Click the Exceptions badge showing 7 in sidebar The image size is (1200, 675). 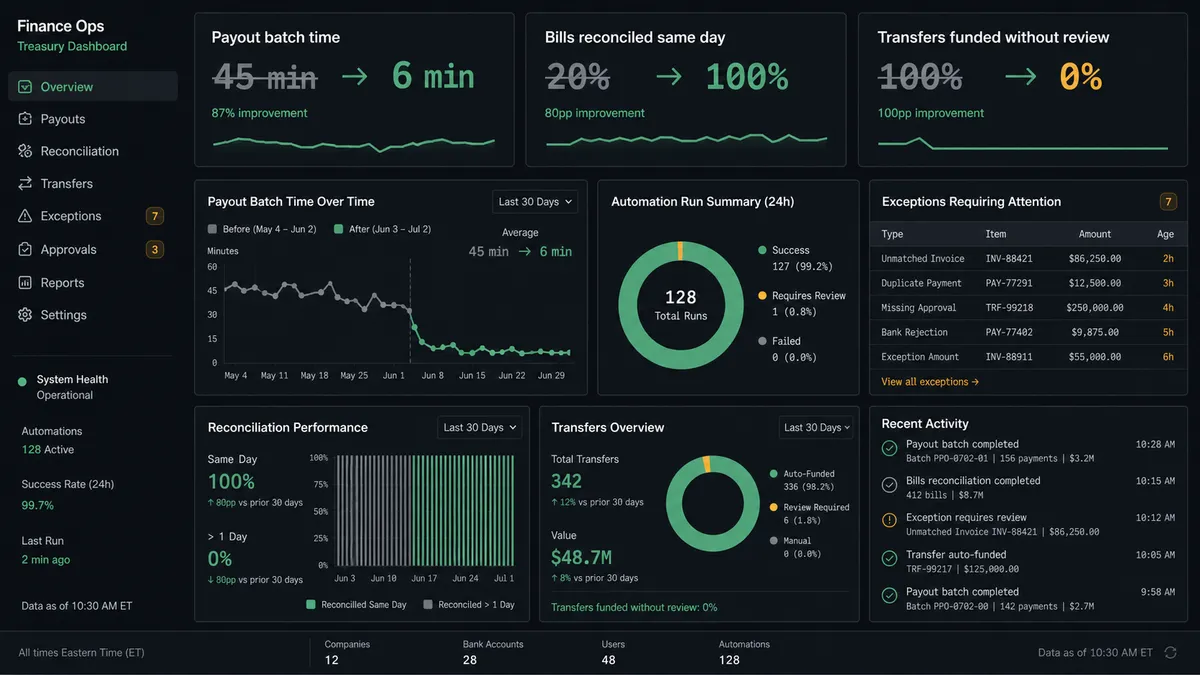(155, 216)
